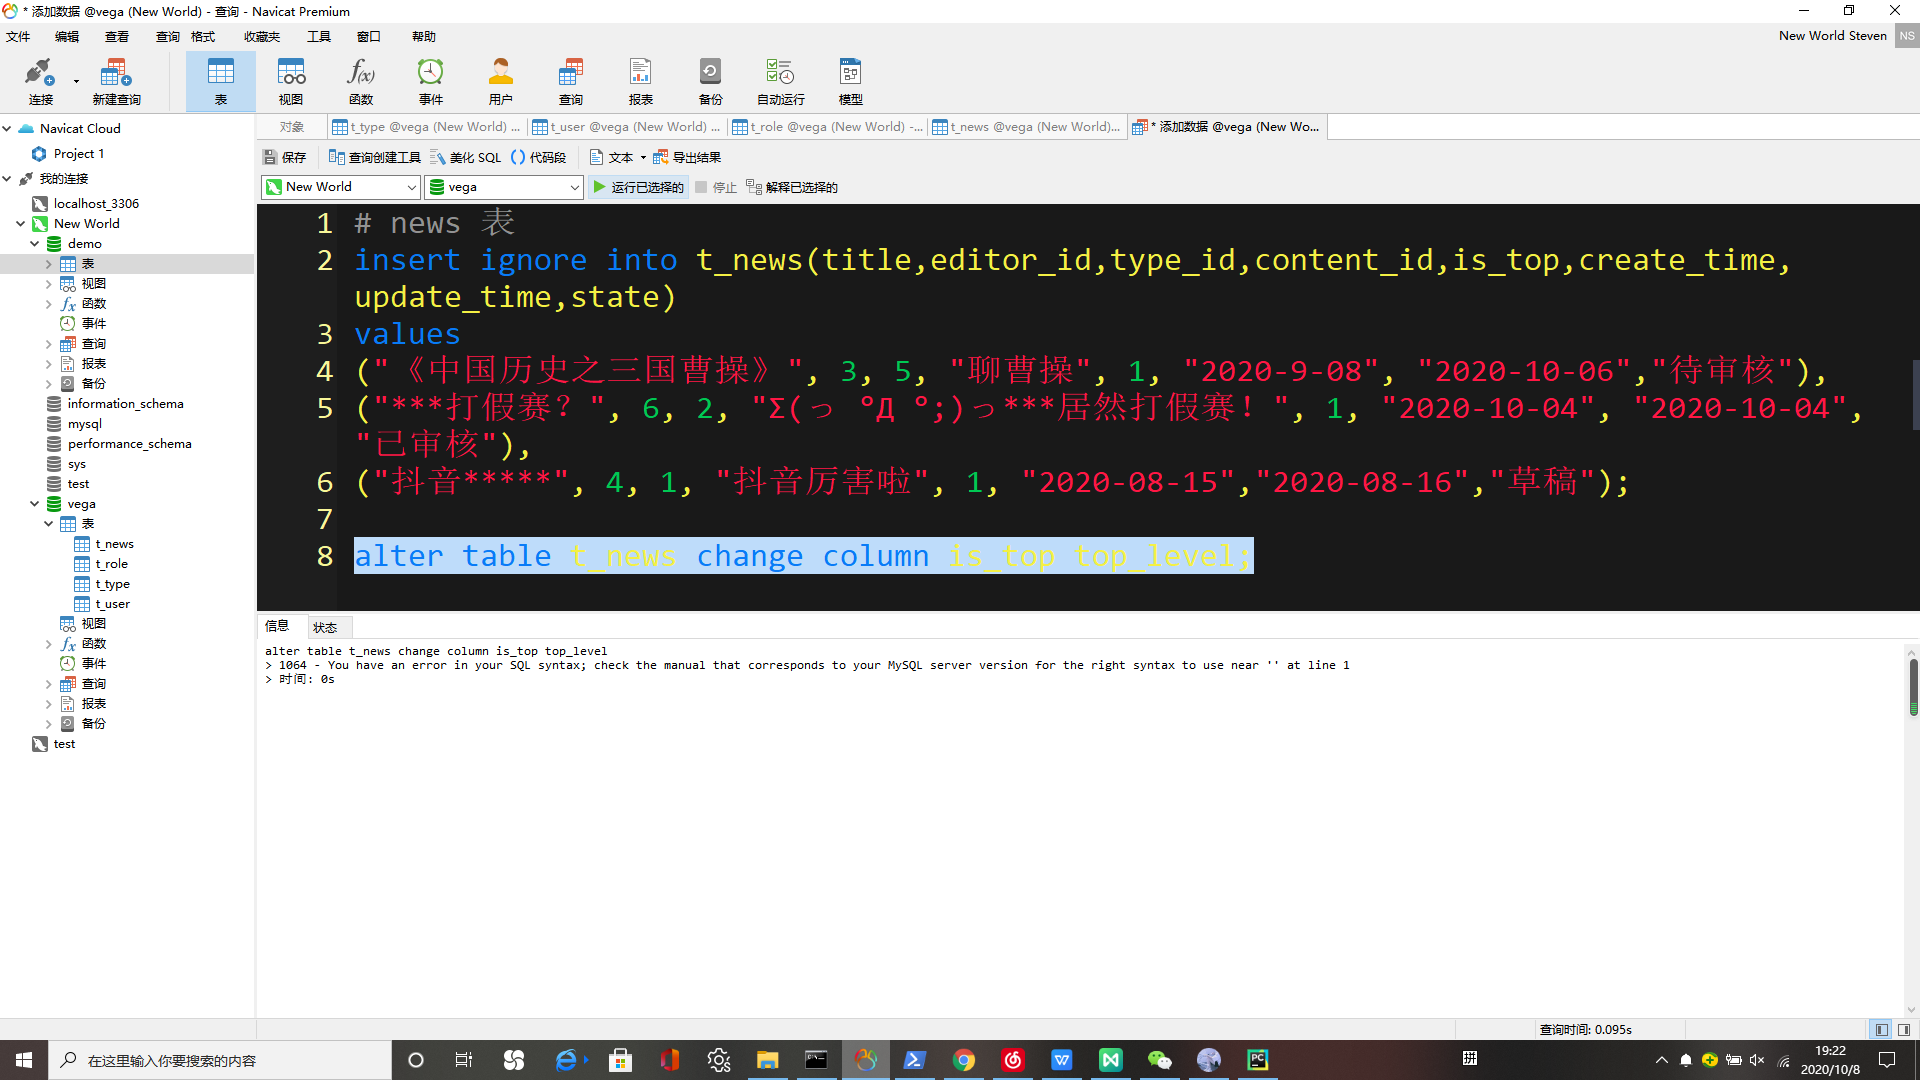Open the Event (事件) toolbar icon
The height and width of the screenshot is (1080, 1920).
coord(431,81)
